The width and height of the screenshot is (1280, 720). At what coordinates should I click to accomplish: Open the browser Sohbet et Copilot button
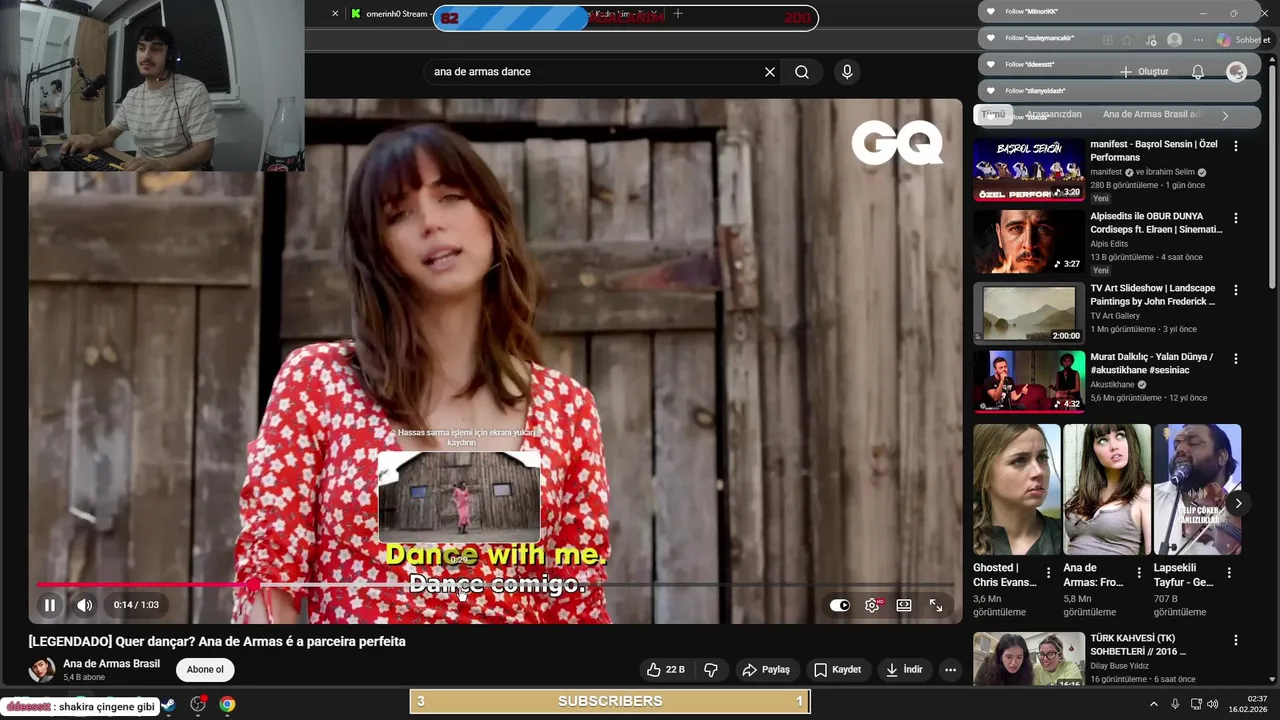[x=1243, y=40]
